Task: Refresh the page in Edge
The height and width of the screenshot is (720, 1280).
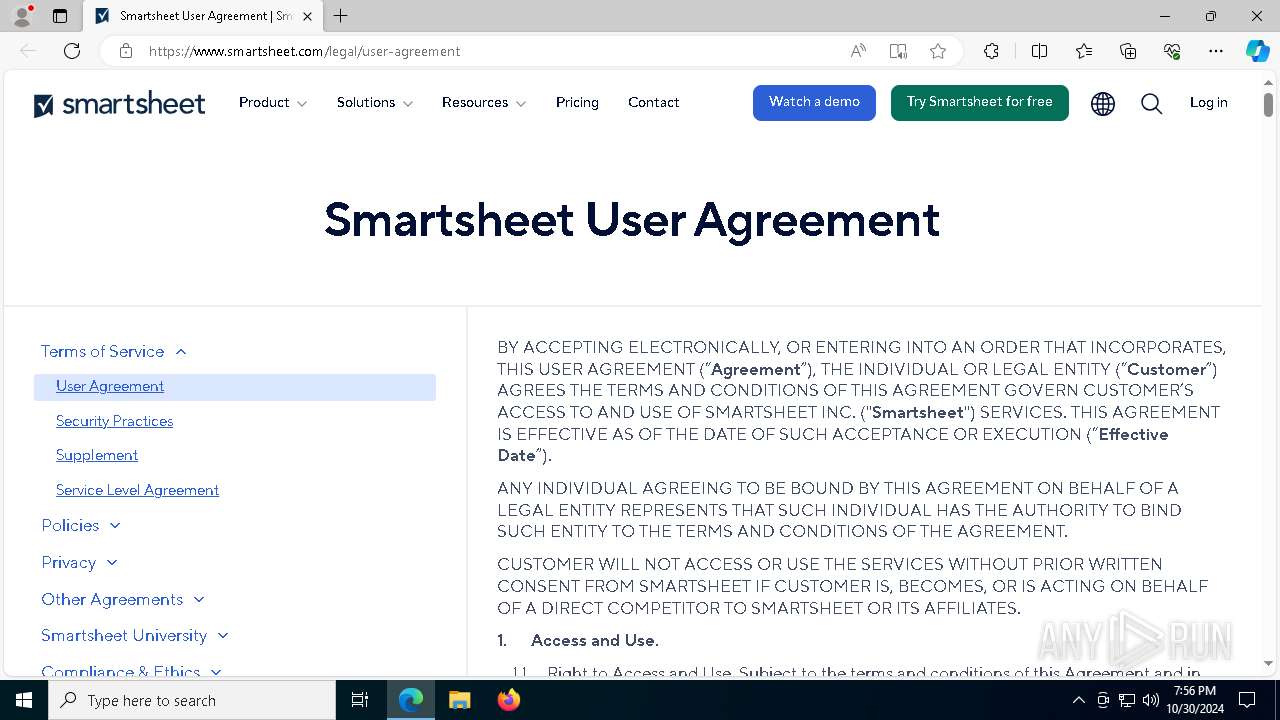Action: click(72, 51)
